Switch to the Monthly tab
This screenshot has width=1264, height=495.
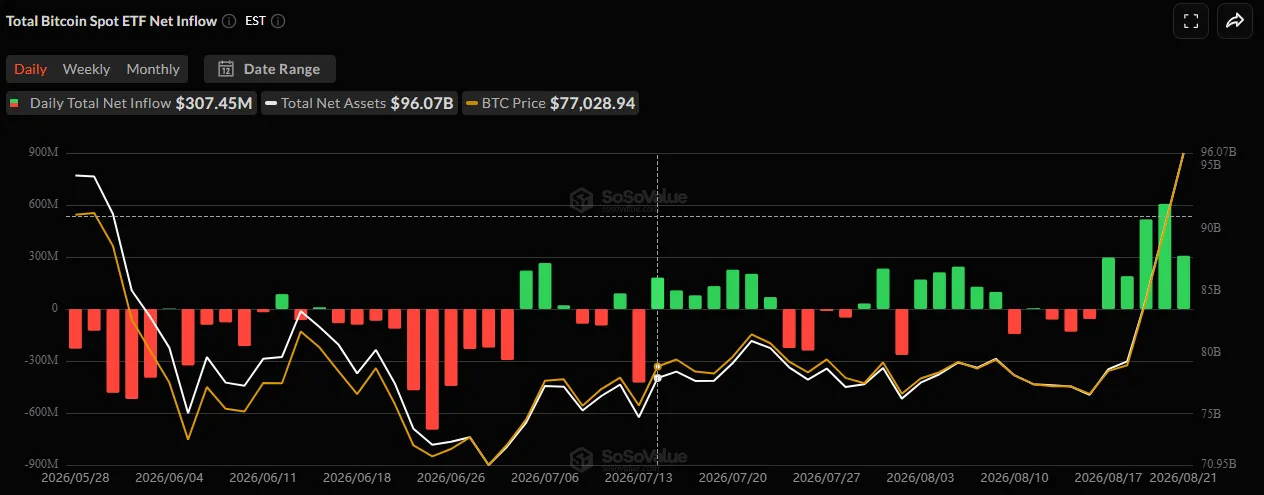click(153, 69)
